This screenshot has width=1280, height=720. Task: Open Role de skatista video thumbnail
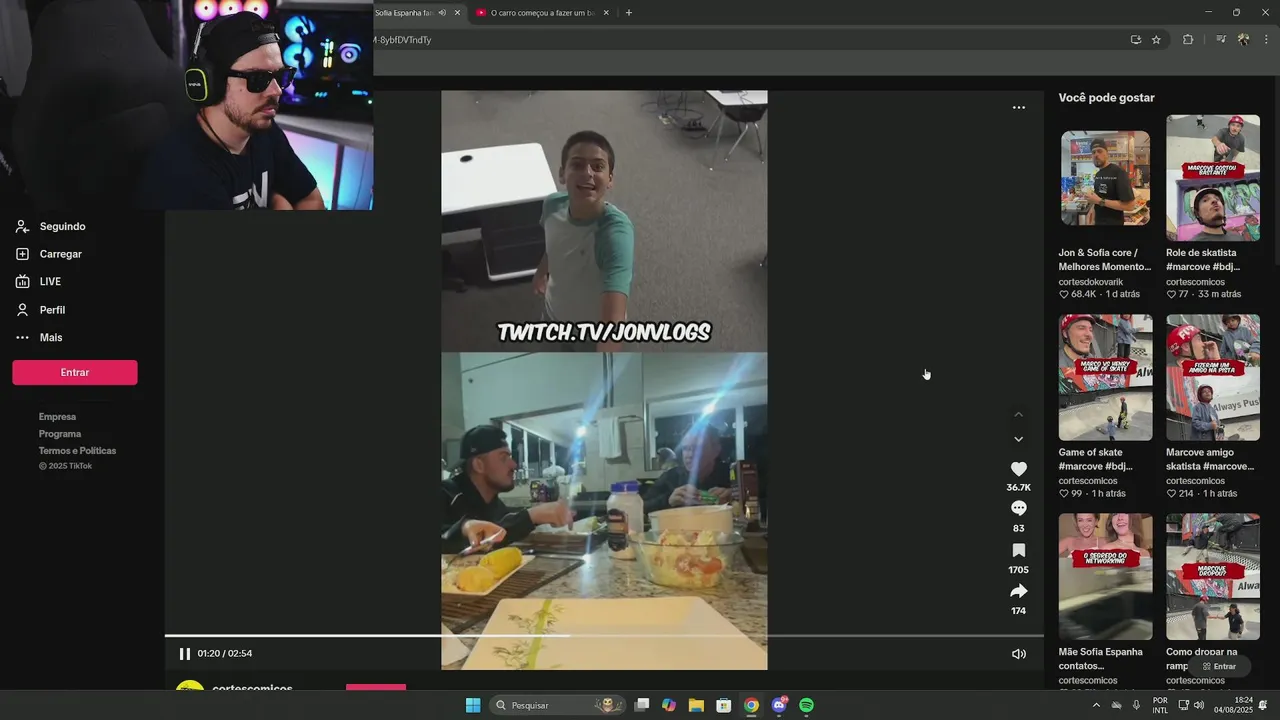(1213, 178)
